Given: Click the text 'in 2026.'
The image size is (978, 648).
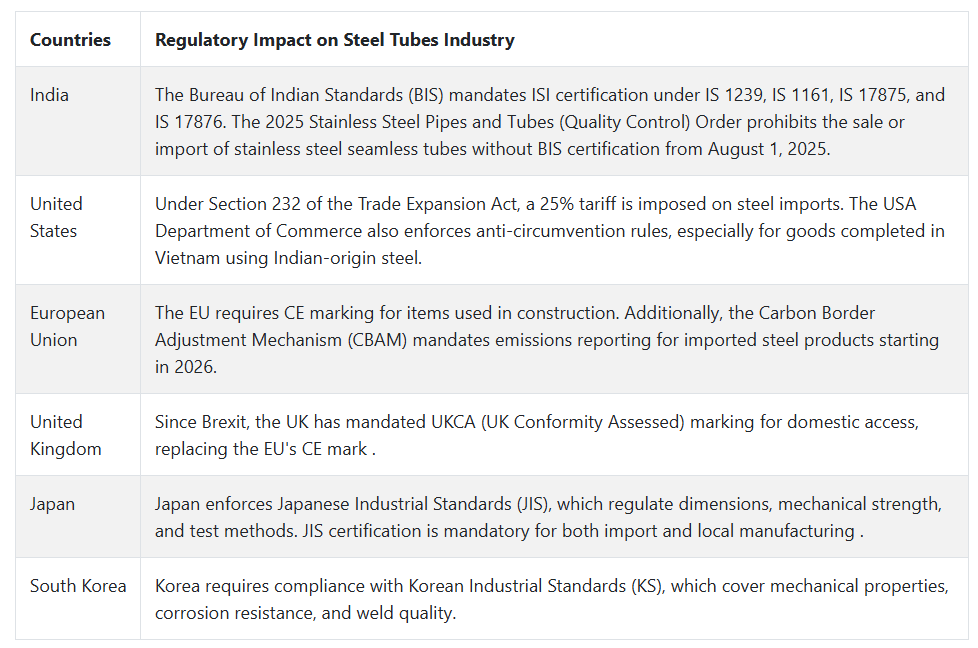Looking at the screenshot, I should 186,367.
